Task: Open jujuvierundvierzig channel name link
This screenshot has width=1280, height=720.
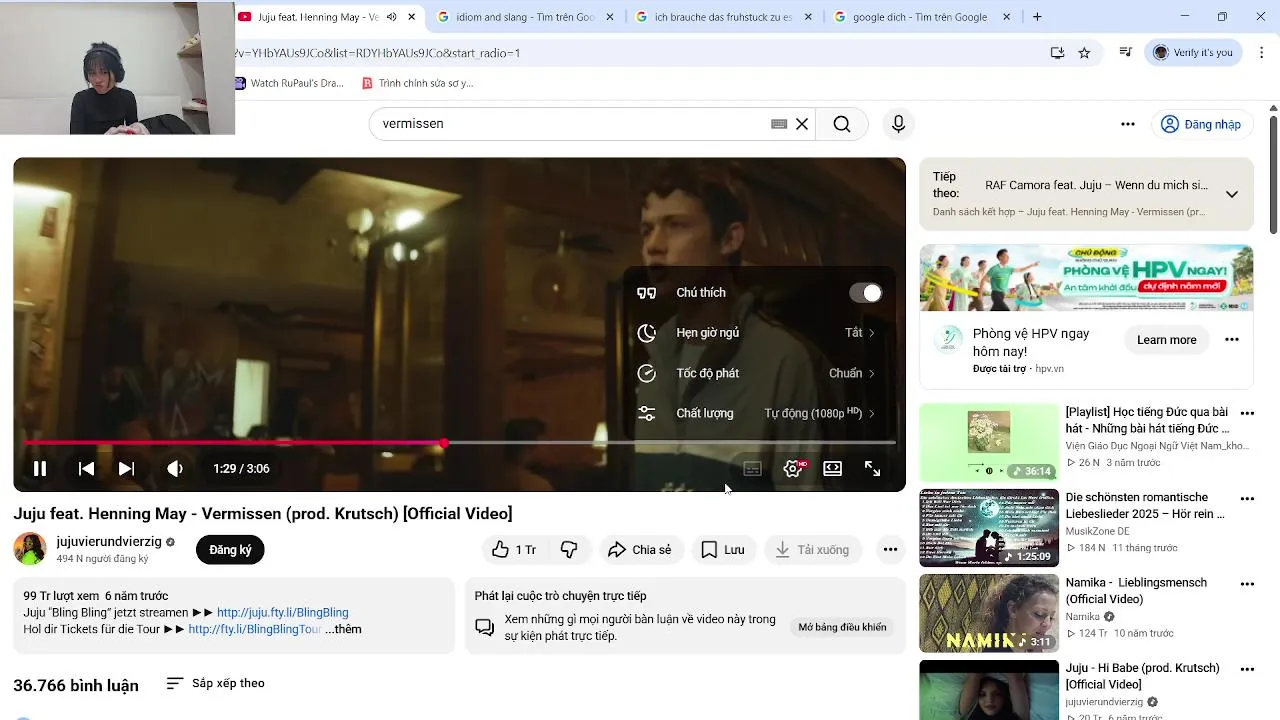Action: click(x=109, y=541)
